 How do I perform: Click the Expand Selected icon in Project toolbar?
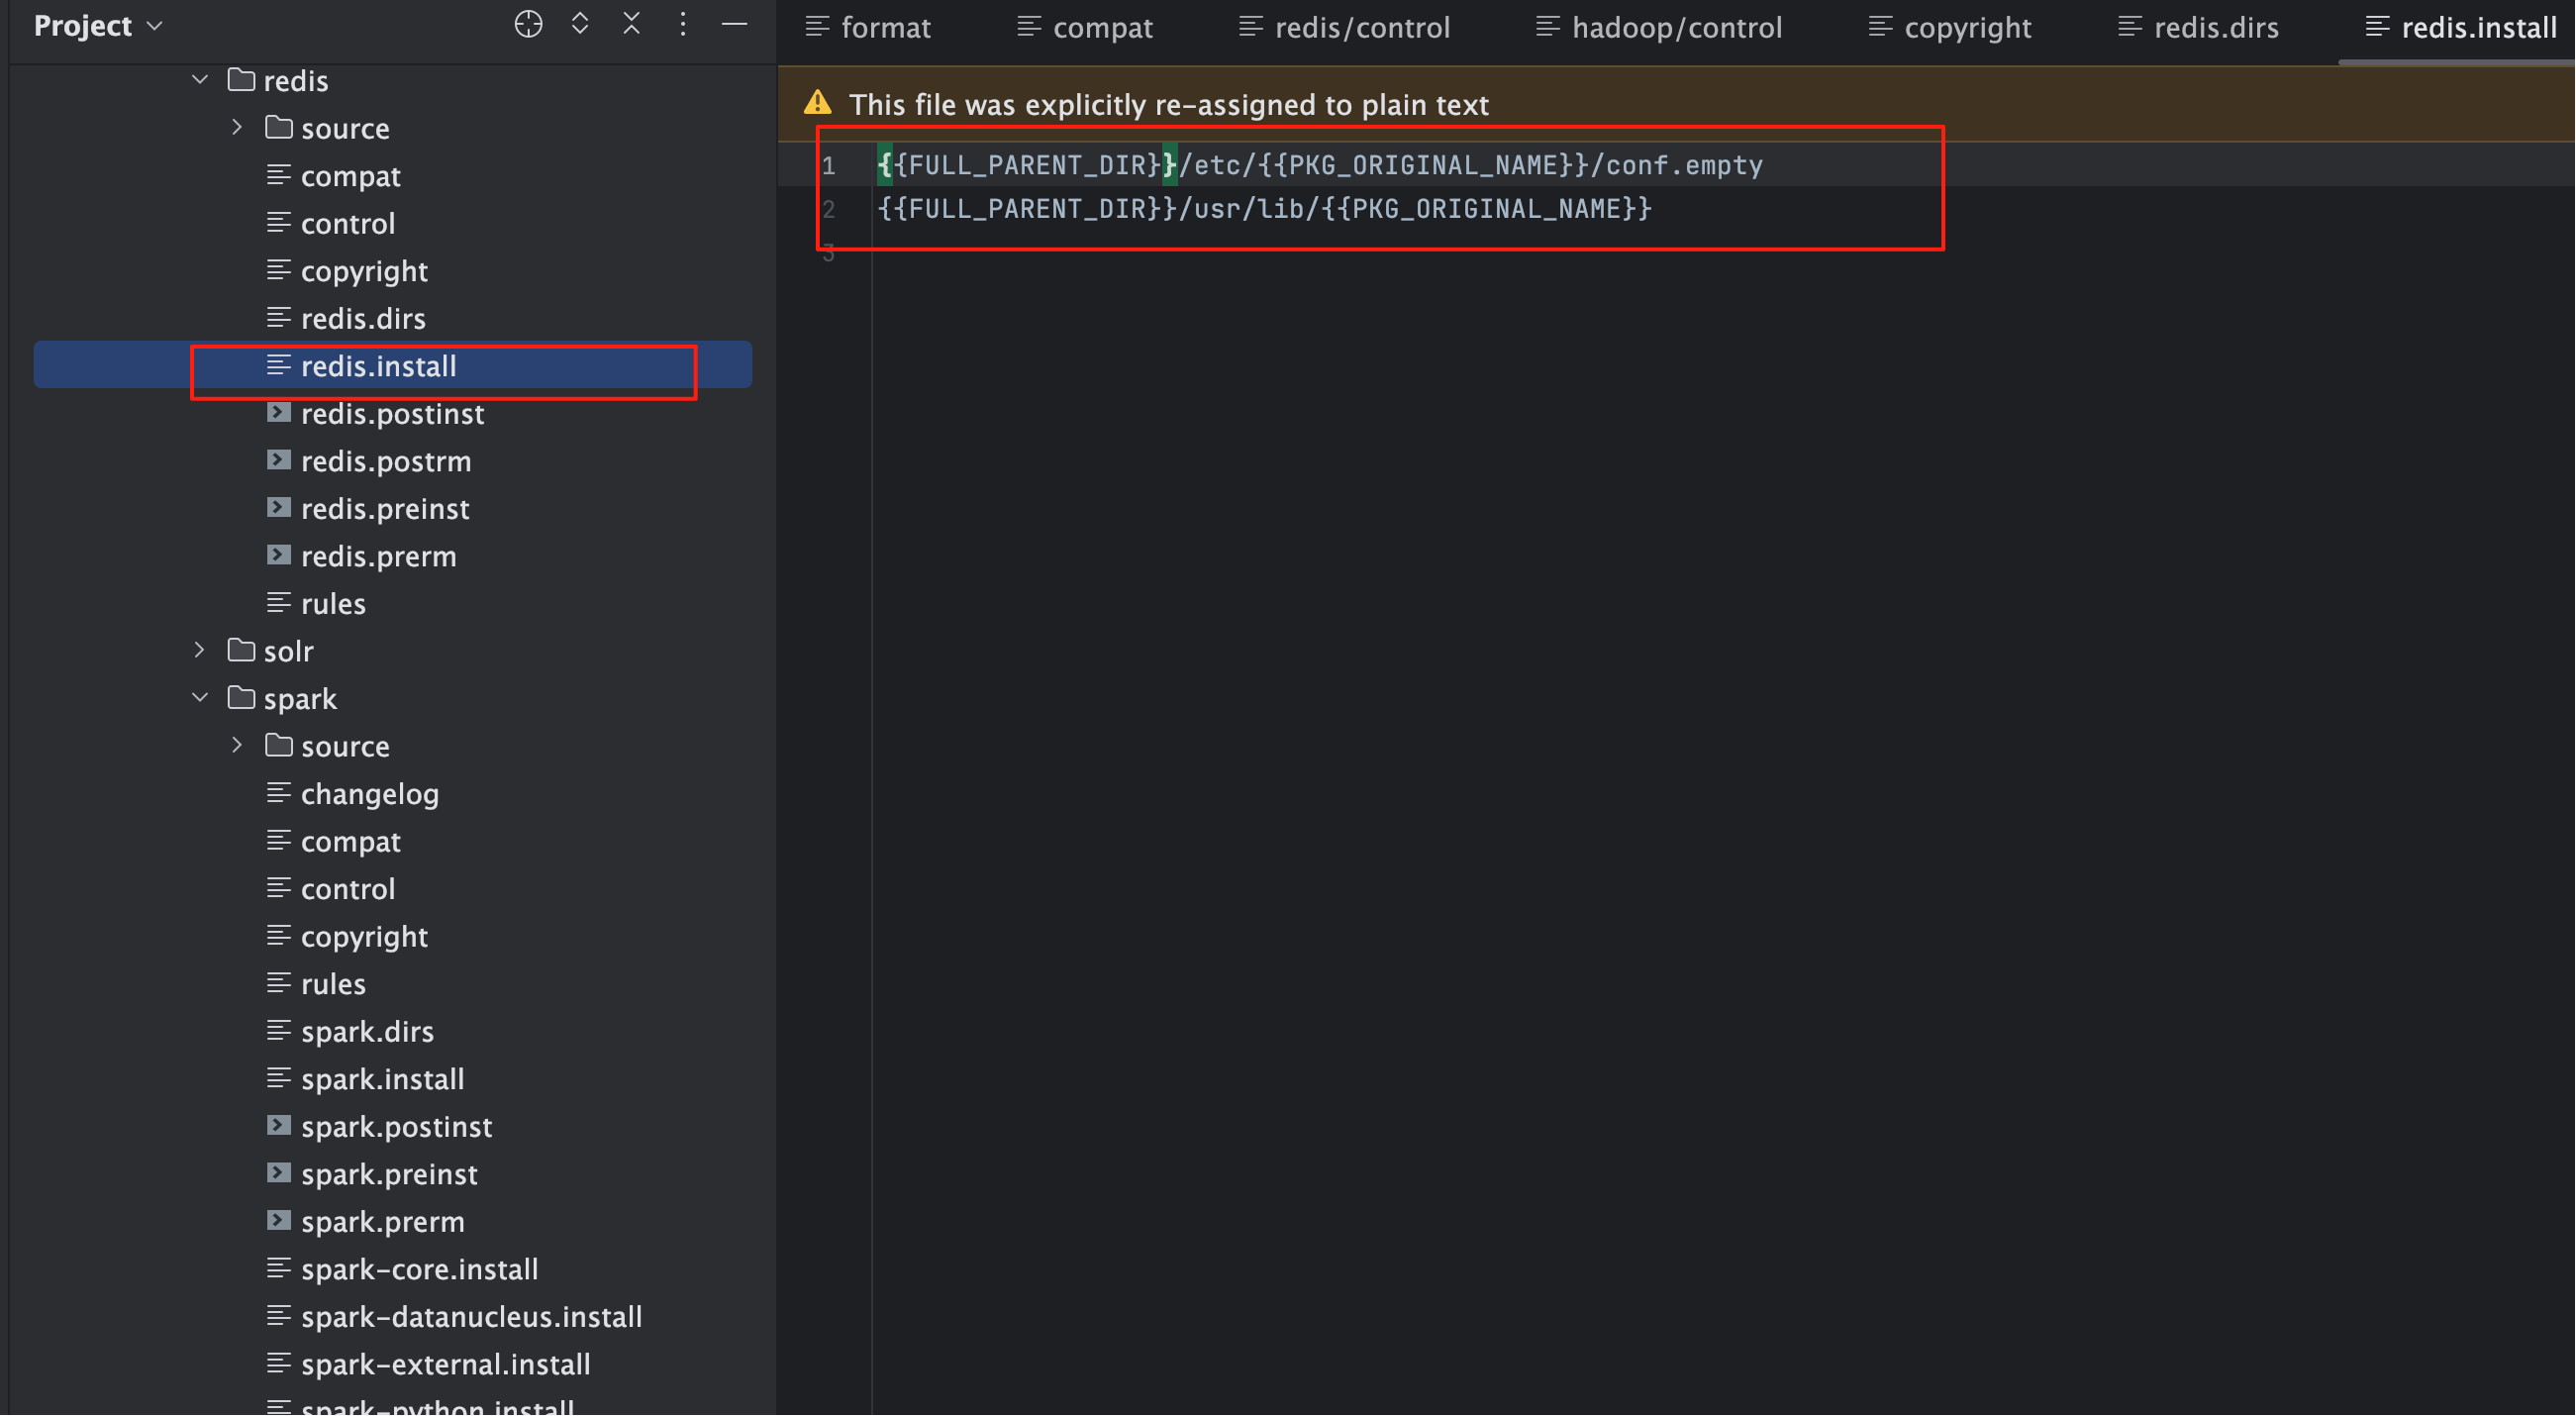[580, 24]
